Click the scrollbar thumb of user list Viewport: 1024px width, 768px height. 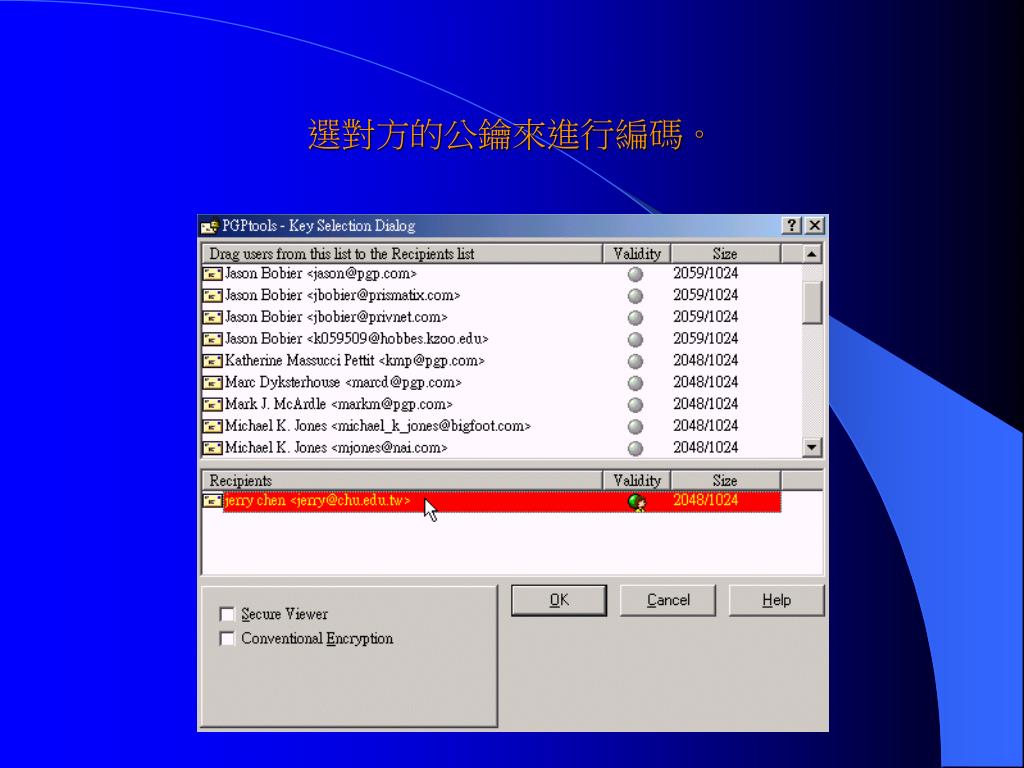coord(812,302)
